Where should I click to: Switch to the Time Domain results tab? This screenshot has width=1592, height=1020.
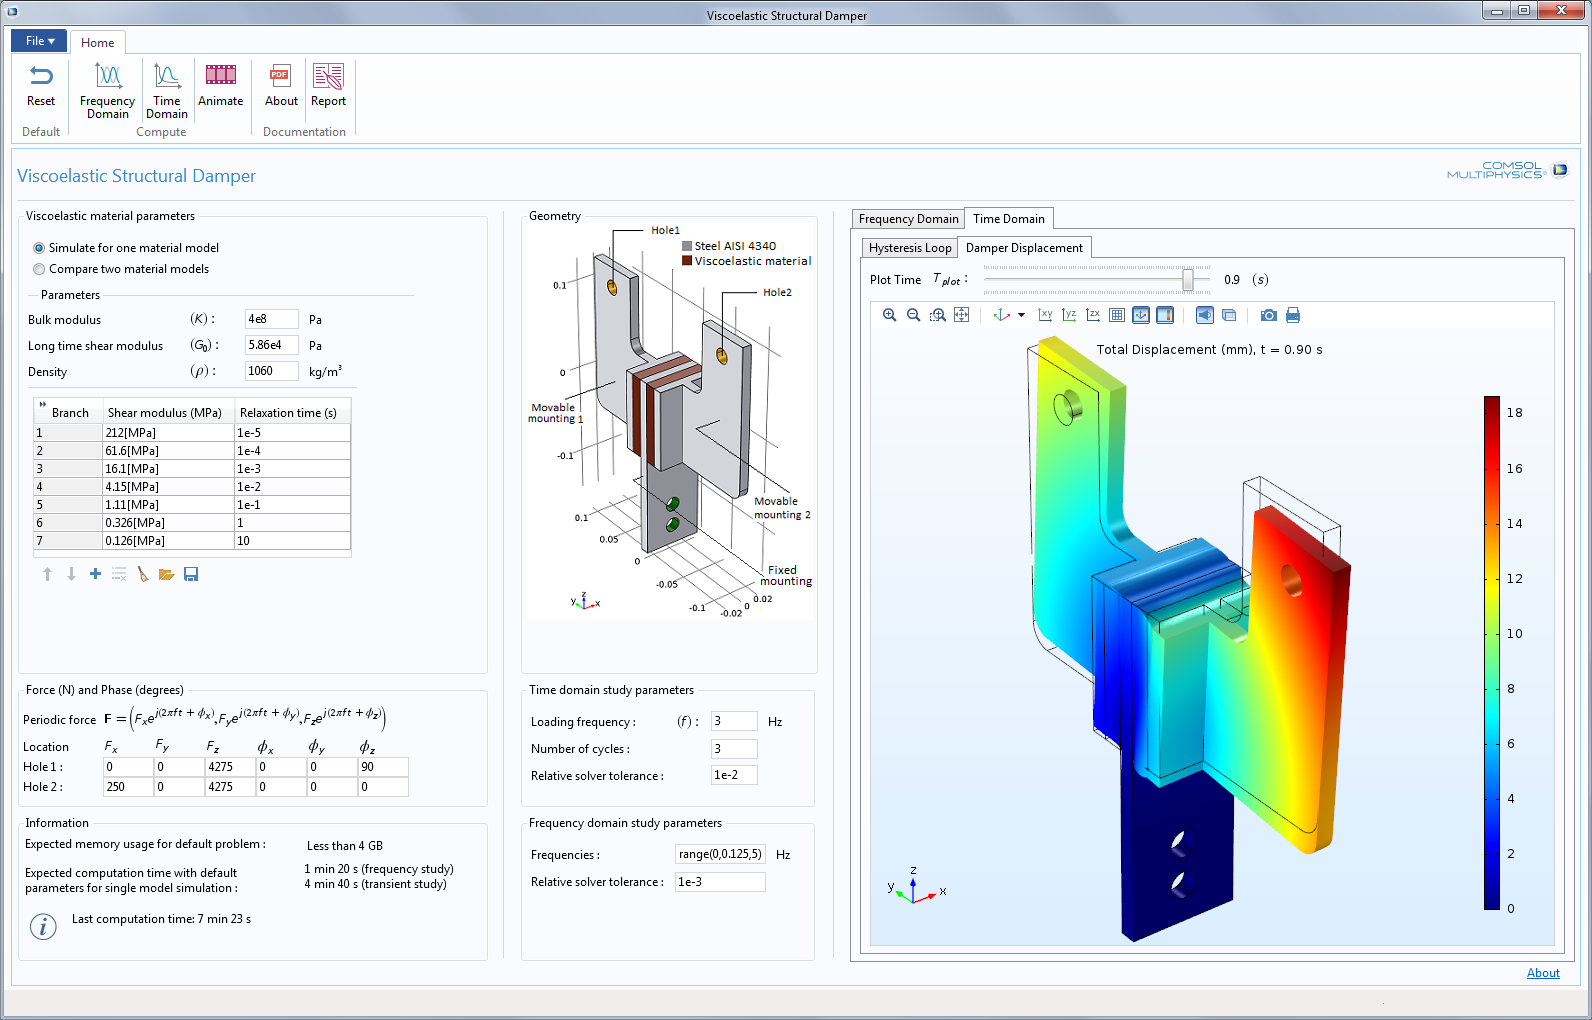(1008, 219)
